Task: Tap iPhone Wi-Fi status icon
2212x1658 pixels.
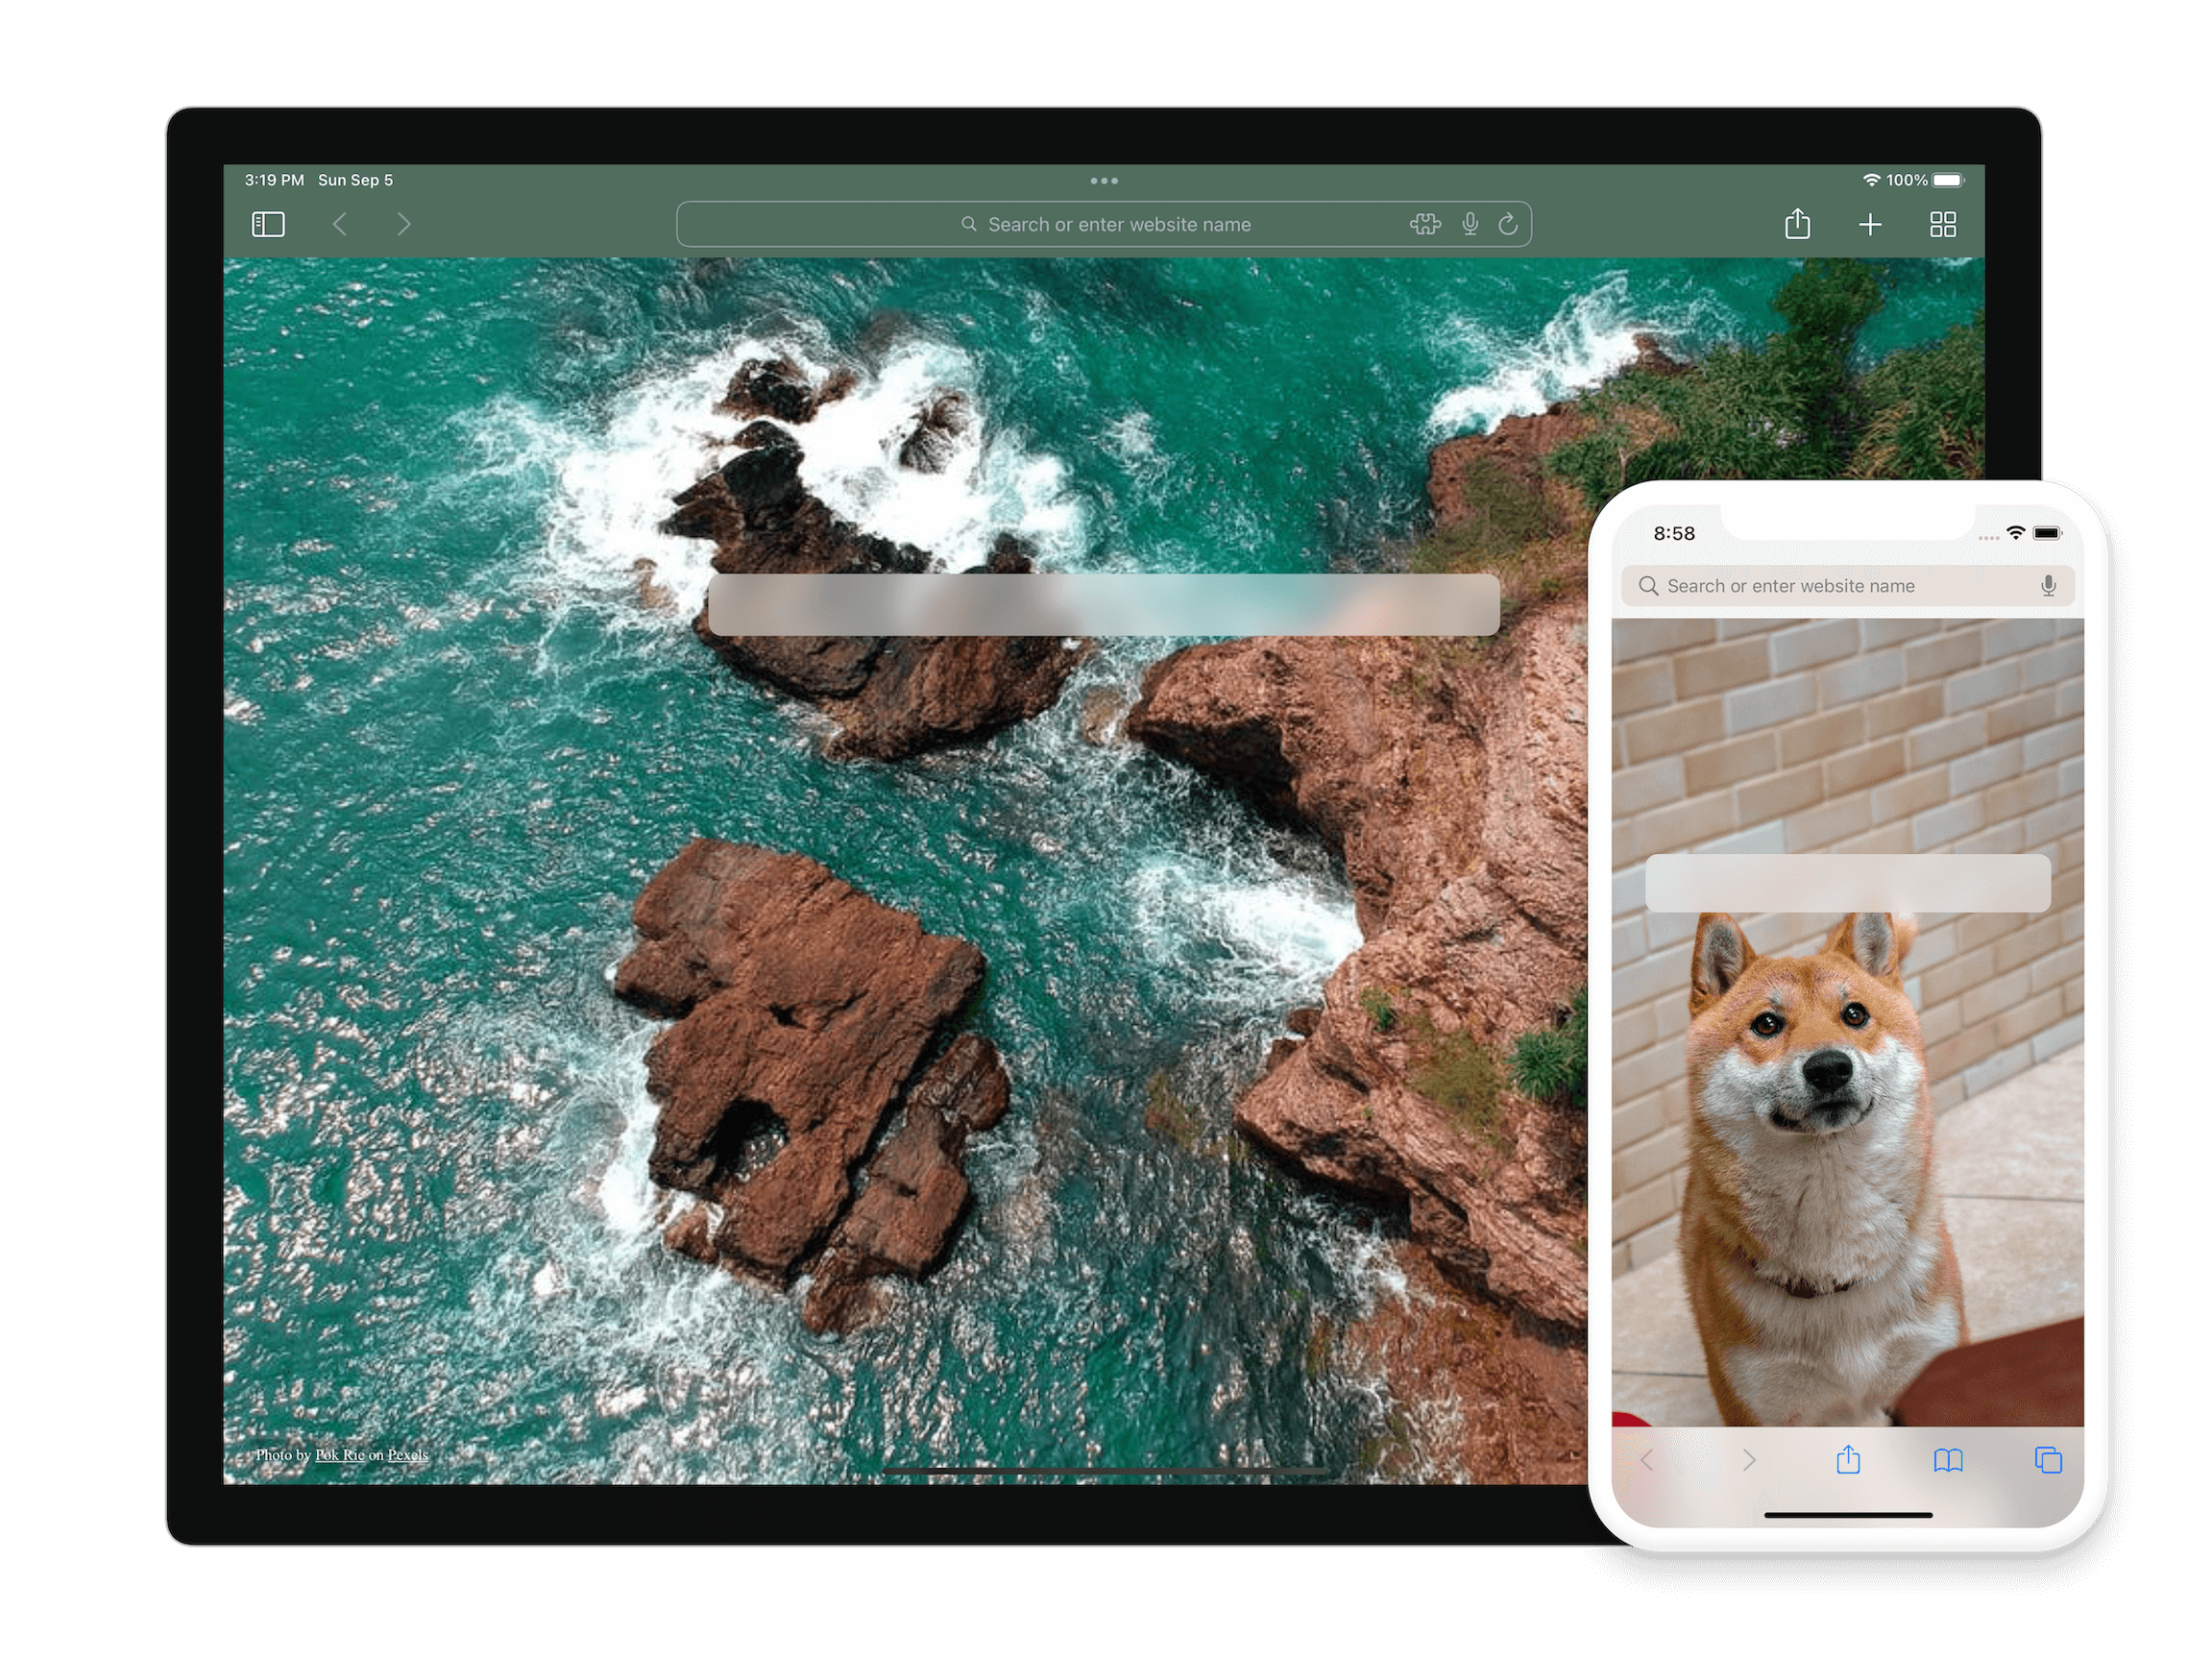Action: click(x=2016, y=533)
